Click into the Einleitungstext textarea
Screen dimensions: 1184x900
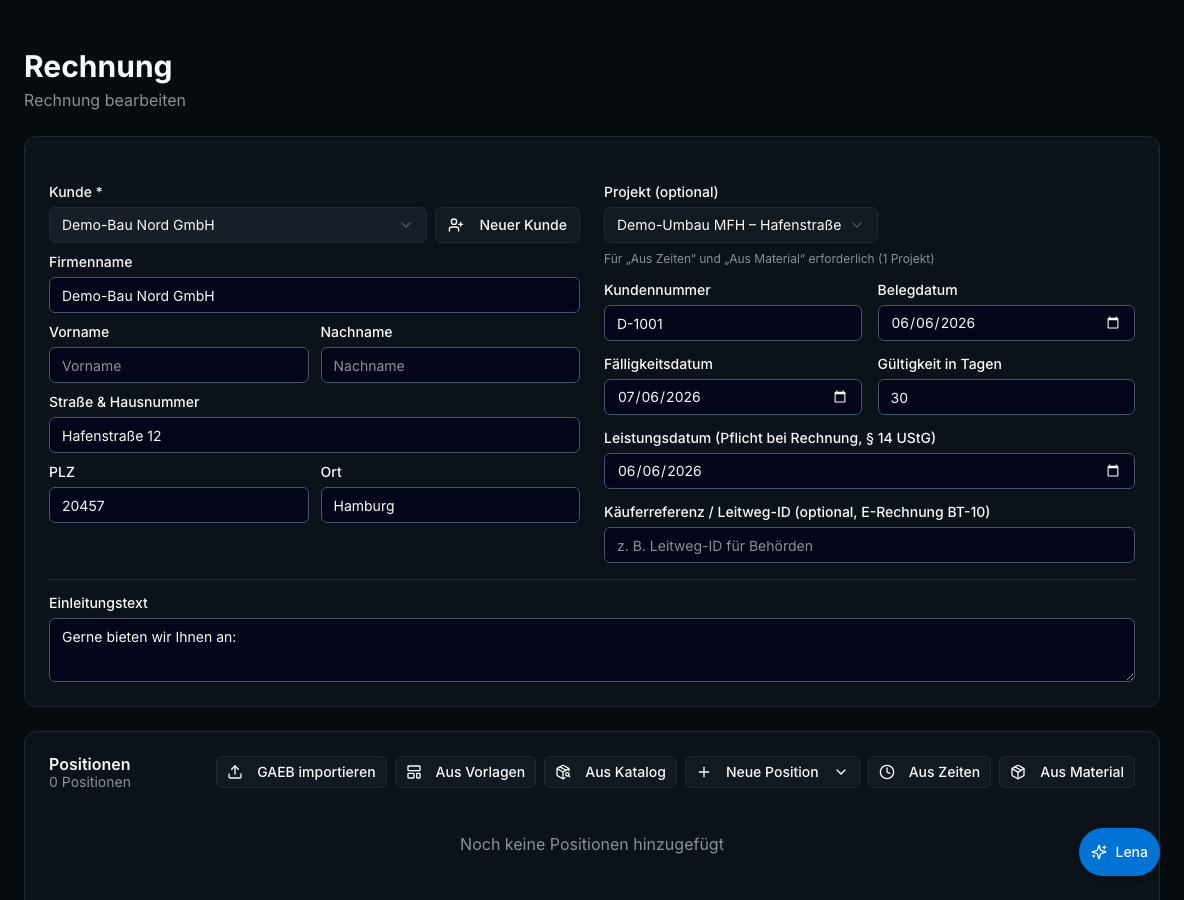591,650
